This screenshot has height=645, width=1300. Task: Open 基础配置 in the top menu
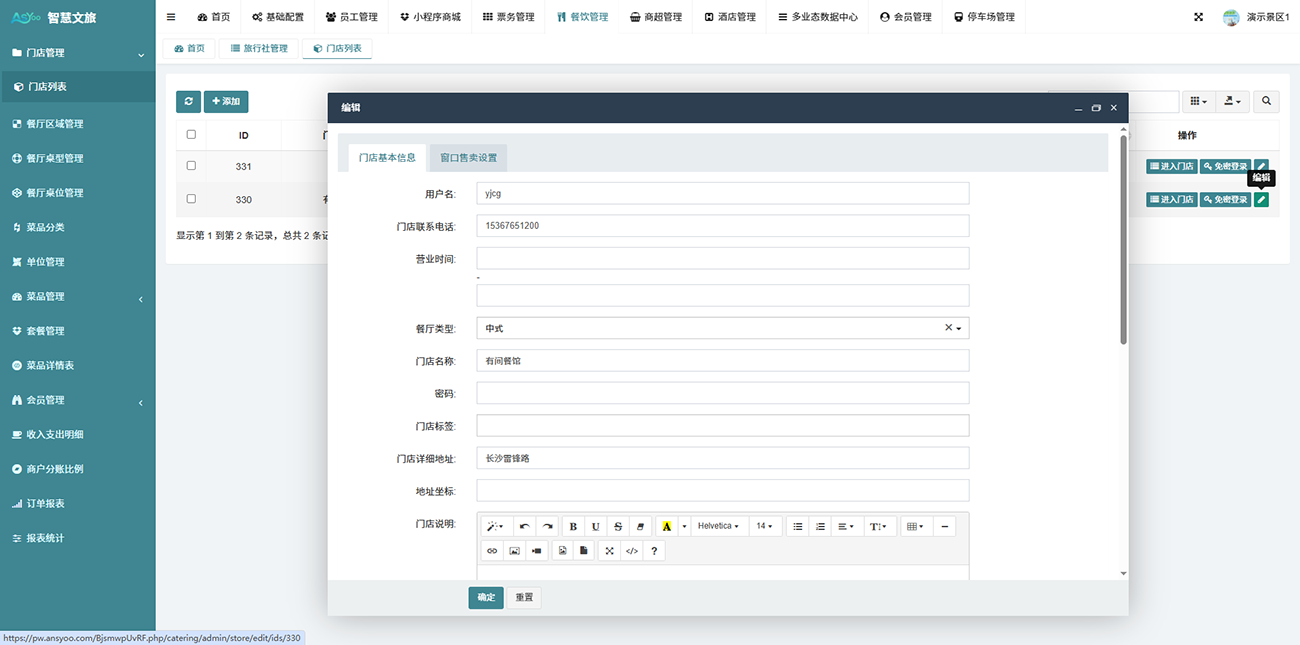277,17
